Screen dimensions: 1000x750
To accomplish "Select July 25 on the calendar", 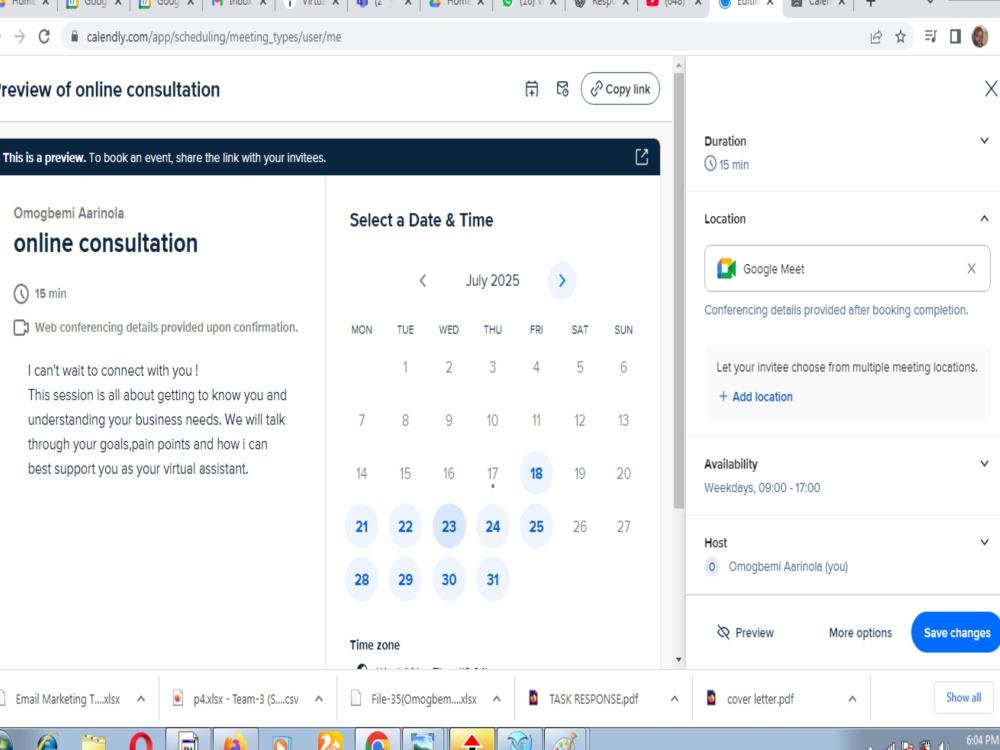I will coord(536,526).
